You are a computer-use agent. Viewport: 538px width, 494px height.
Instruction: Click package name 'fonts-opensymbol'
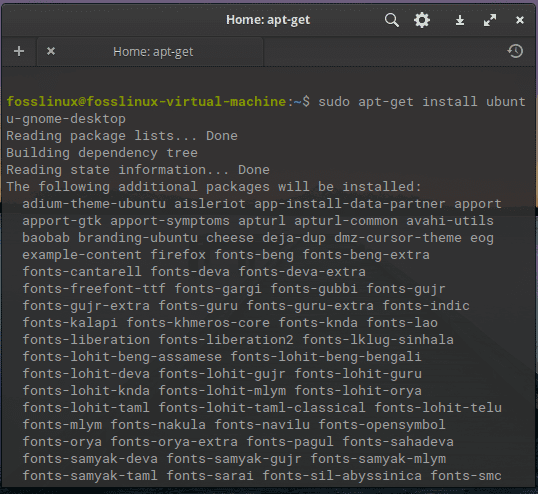[382, 425]
